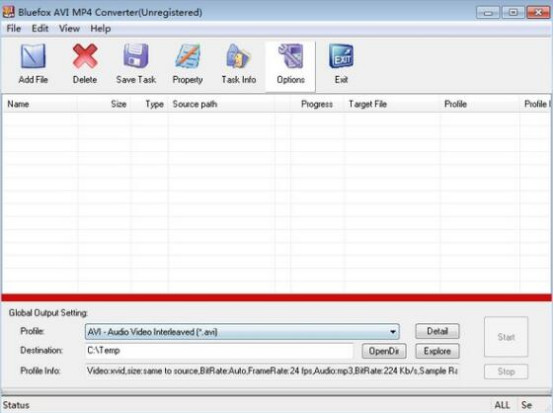Image resolution: width=554 pixels, height=413 pixels.
Task: Click the Status text in status bar
Action: point(16,405)
